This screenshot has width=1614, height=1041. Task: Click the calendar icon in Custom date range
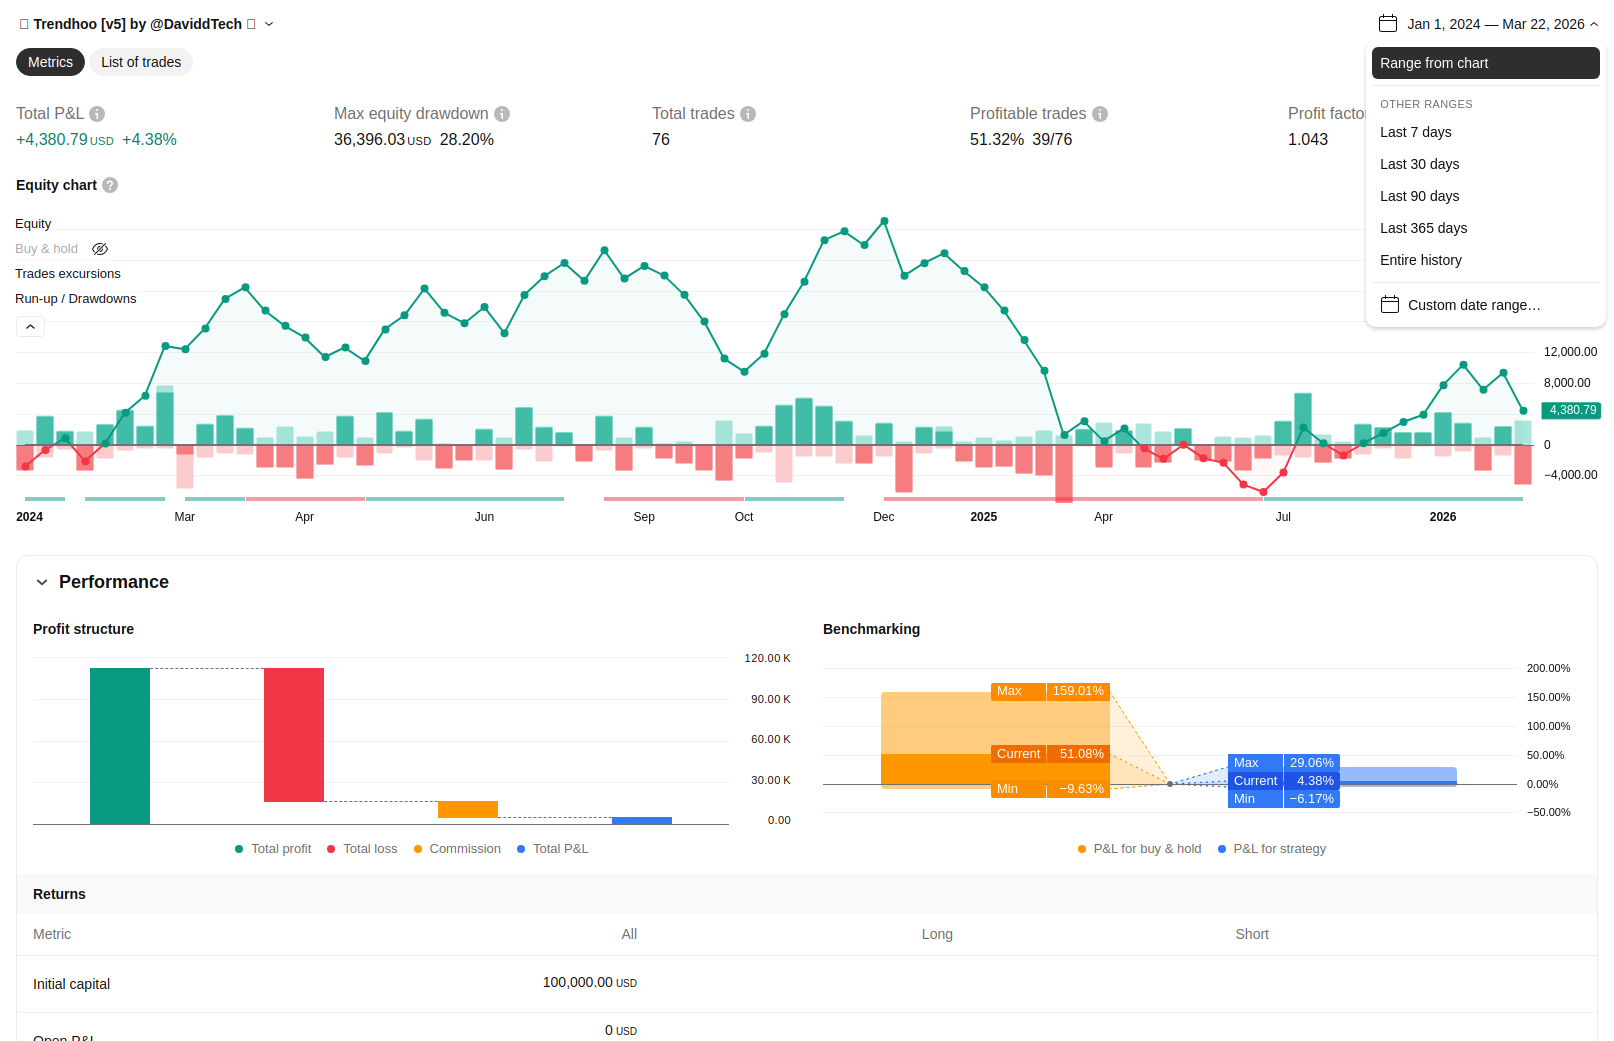[x=1390, y=304]
